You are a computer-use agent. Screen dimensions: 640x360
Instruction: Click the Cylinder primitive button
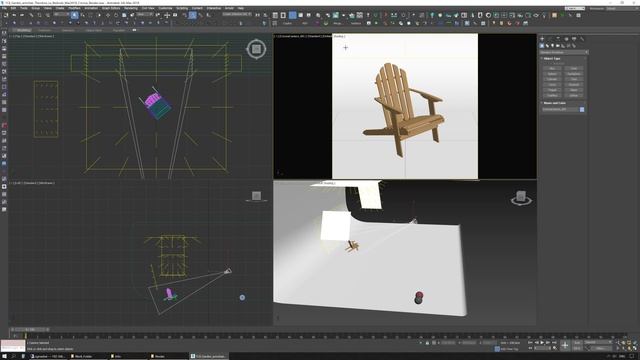pyautogui.click(x=552, y=79)
